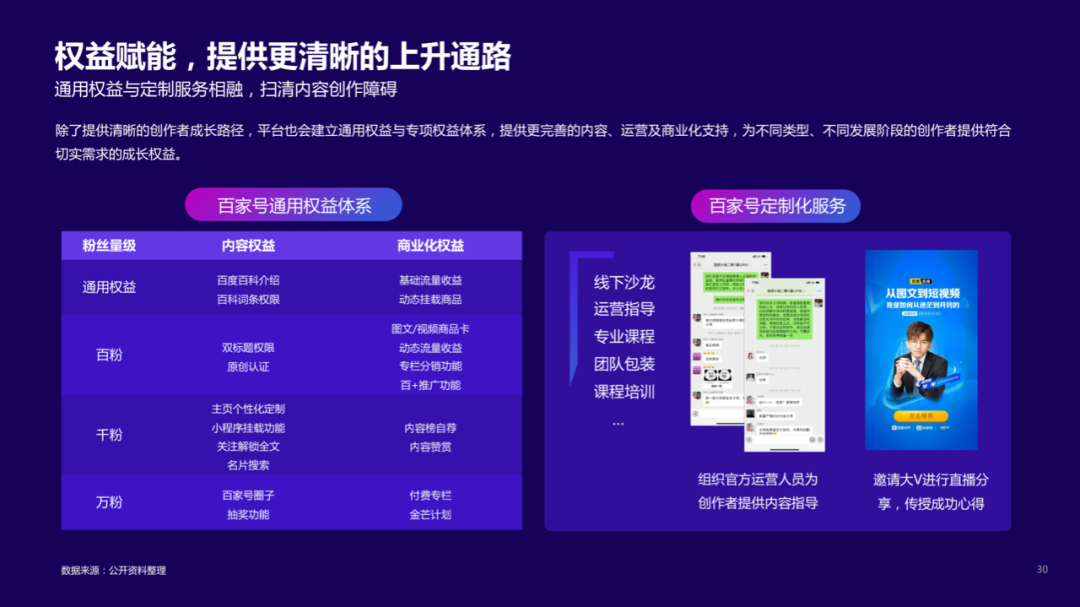
Task: Open the 从图文到短视频 livestream poster
Action: point(921,350)
